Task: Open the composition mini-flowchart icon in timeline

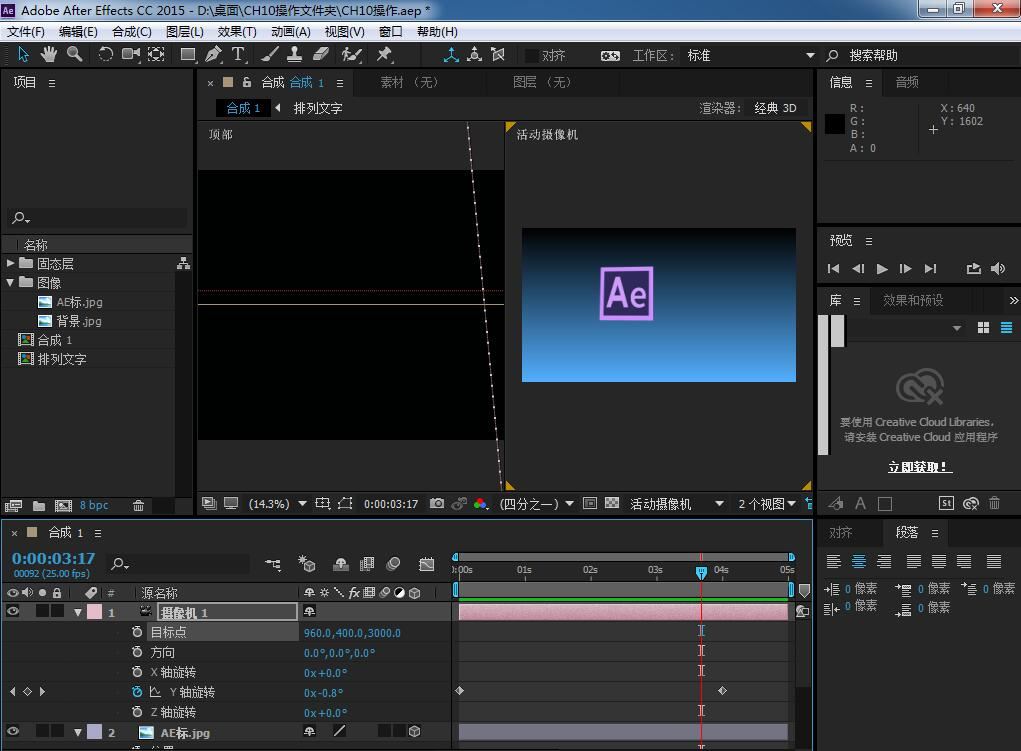Action: point(273,565)
